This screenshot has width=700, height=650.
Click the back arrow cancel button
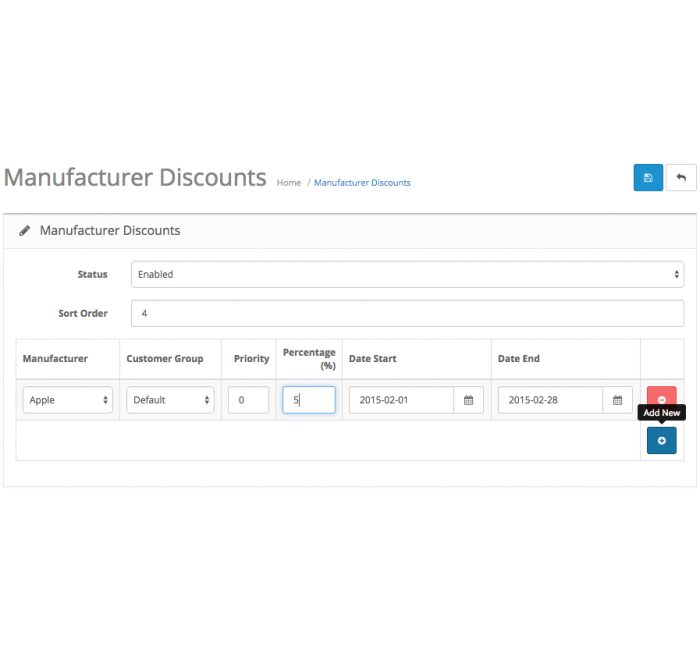pos(681,178)
